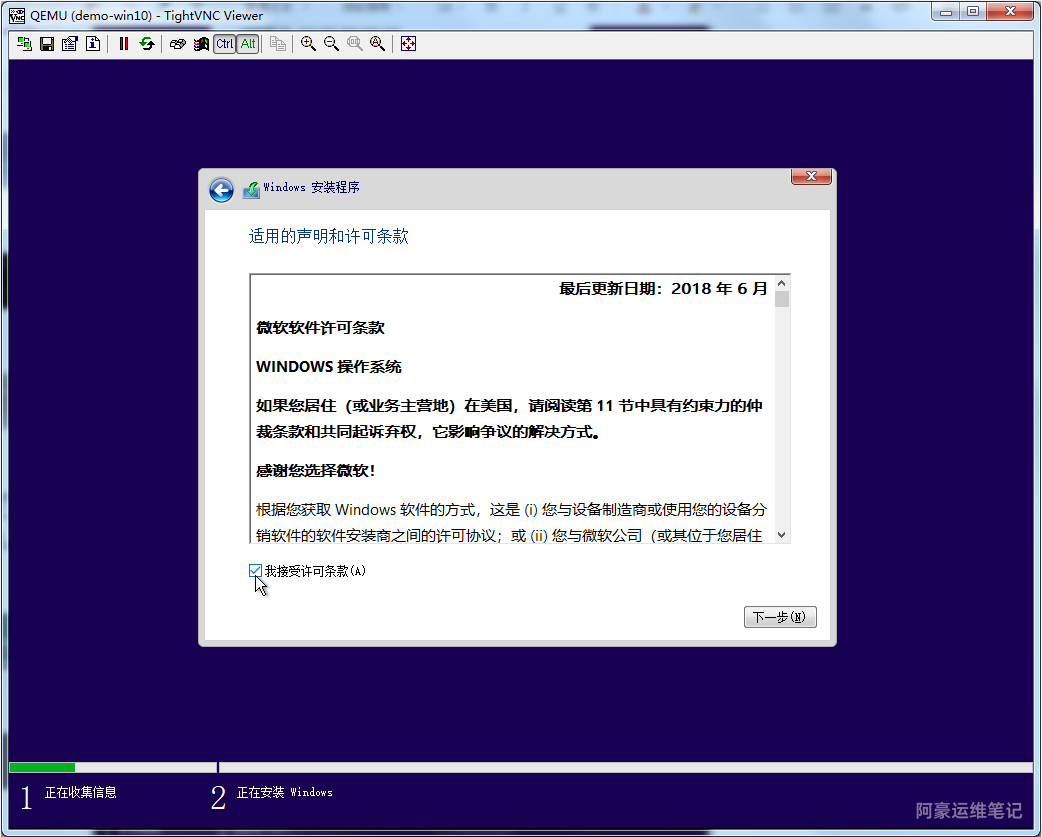Image resolution: width=1042 pixels, height=837 pixels.
Task: Uncheck the 我接受许可条款(A) checkbox
Action: [x=255, y=571]
